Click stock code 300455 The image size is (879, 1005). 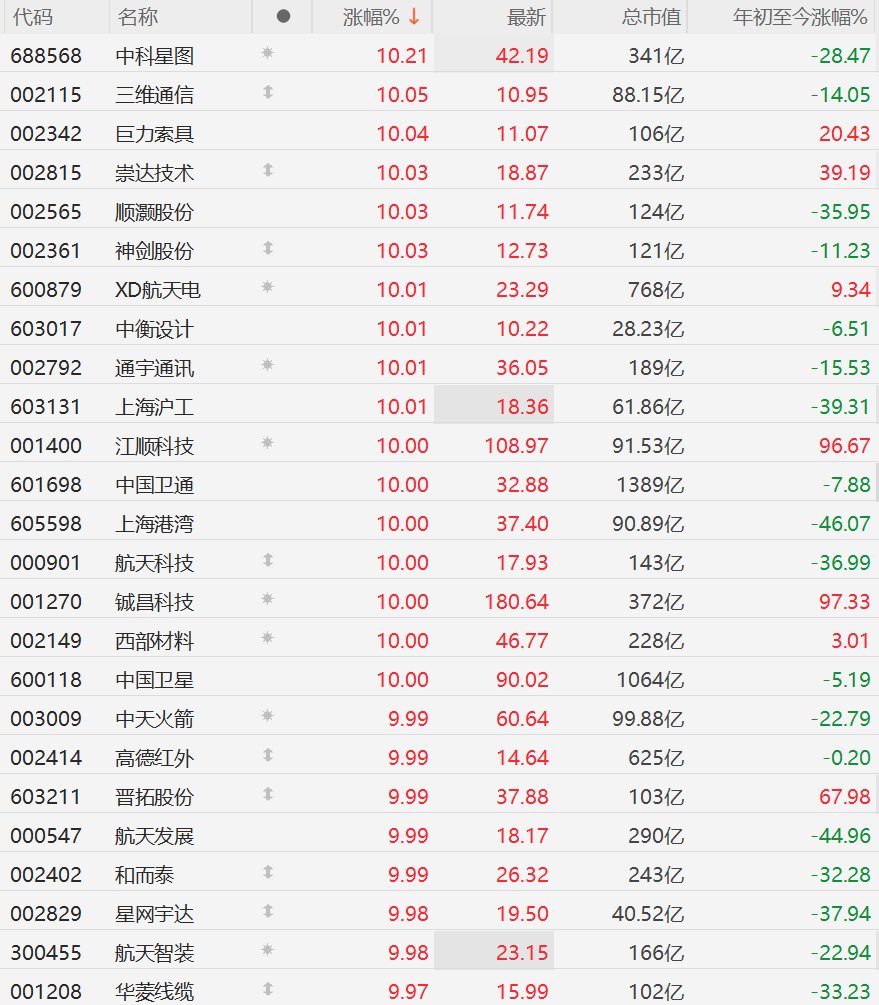click(46, 953)
